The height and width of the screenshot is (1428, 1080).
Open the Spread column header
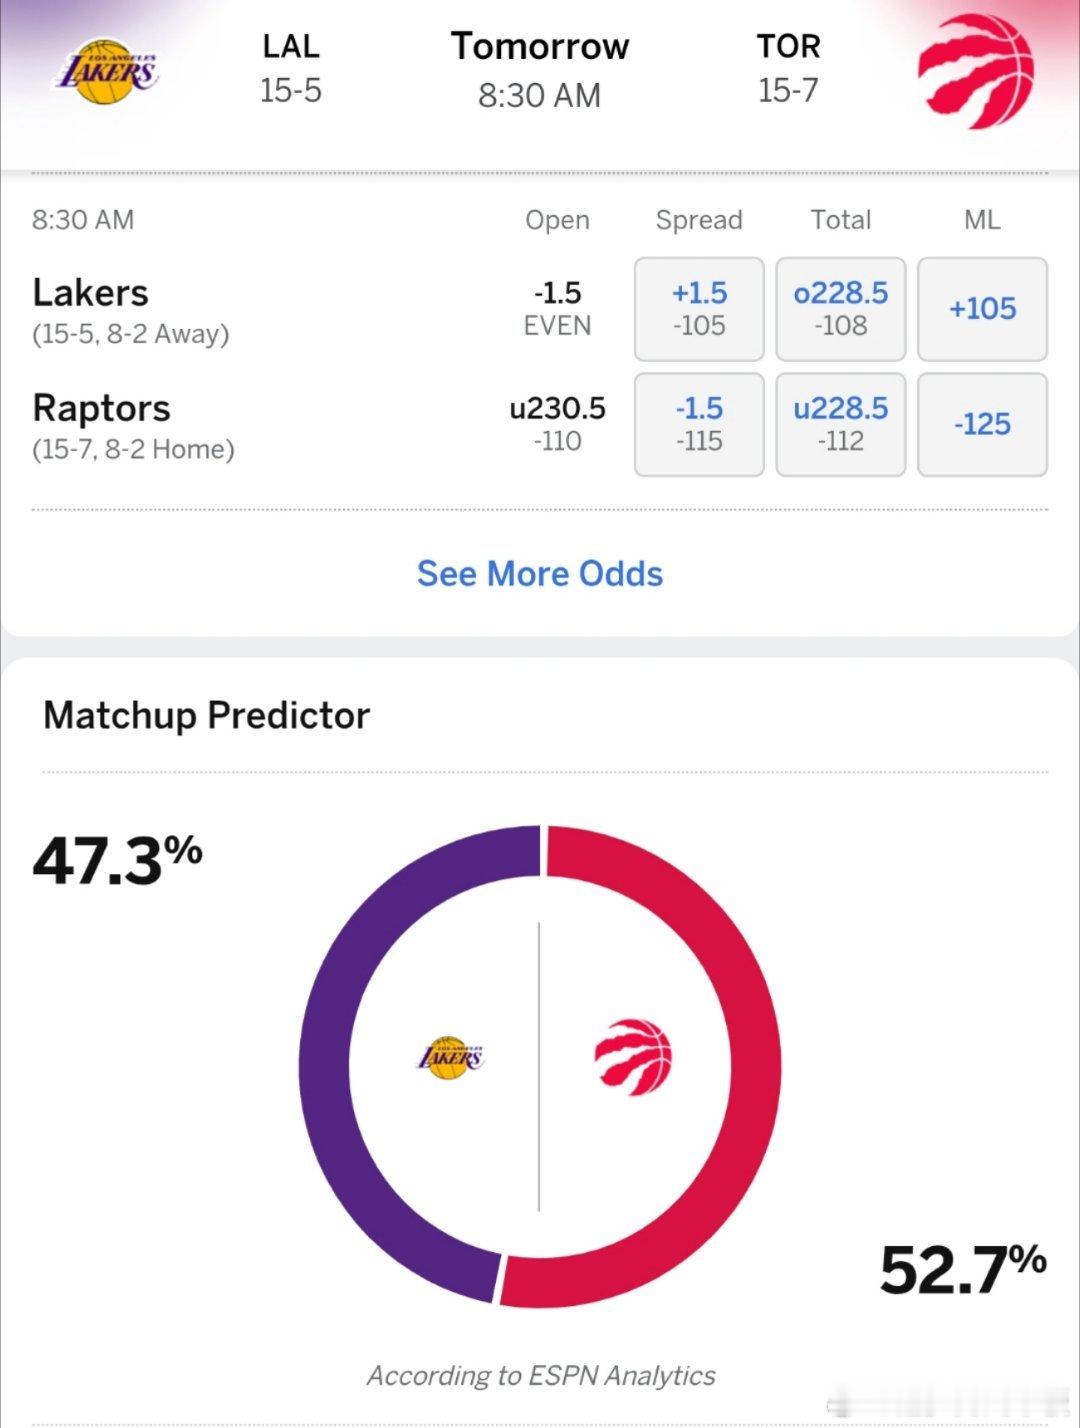point(699,220)
